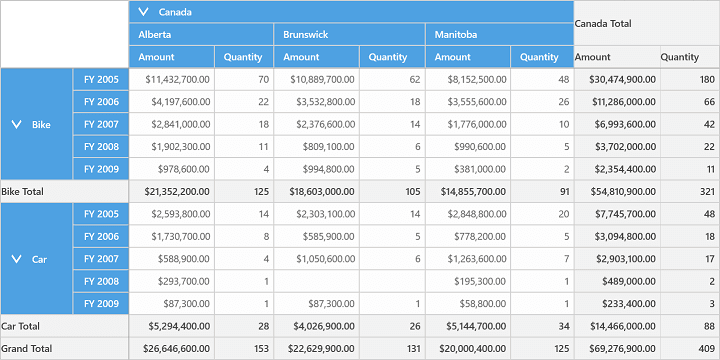
Task: Click Manitoba's Amount column header
Action: pyautogui.click(x=468, y=57)
